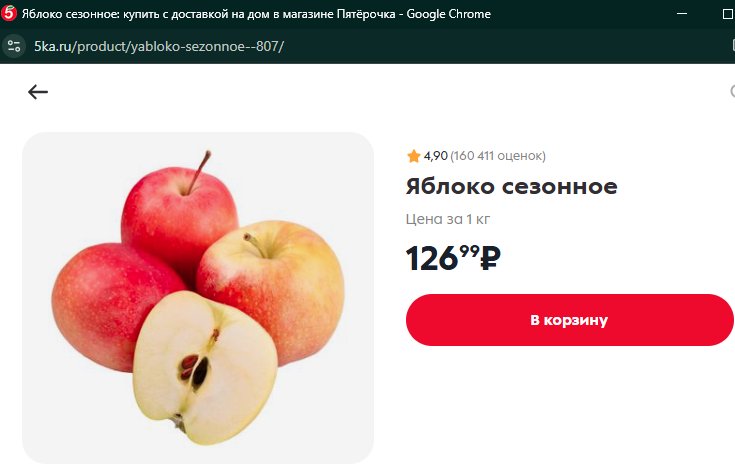Select the 5ka.ru domain in the URL
Viewport: 735px width, 467px height.
(x=52, y=46)
